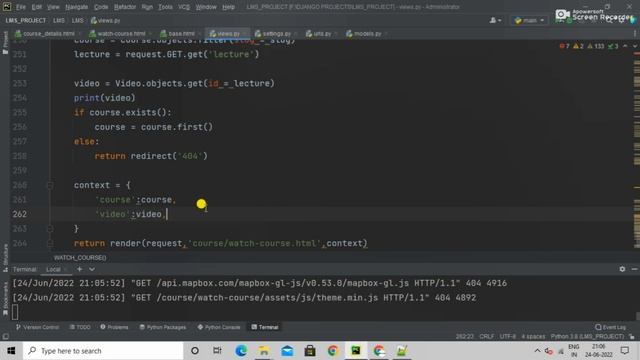Viewport: 640px width, 360px height.
Task: Open the TODO tool window
Action: tap(80, 327)
